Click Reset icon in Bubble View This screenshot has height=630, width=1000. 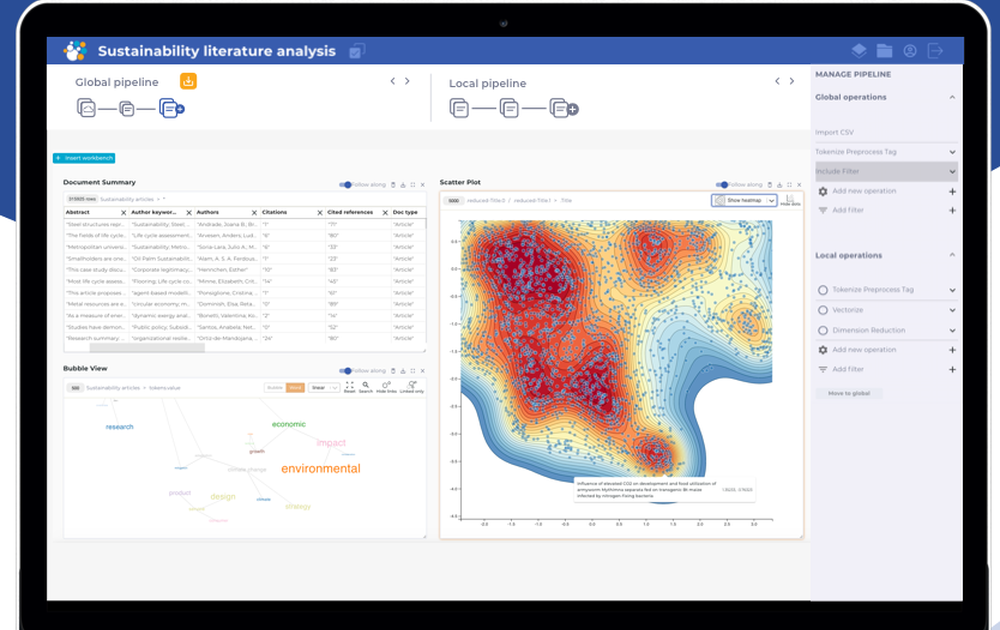pos(349,387)
